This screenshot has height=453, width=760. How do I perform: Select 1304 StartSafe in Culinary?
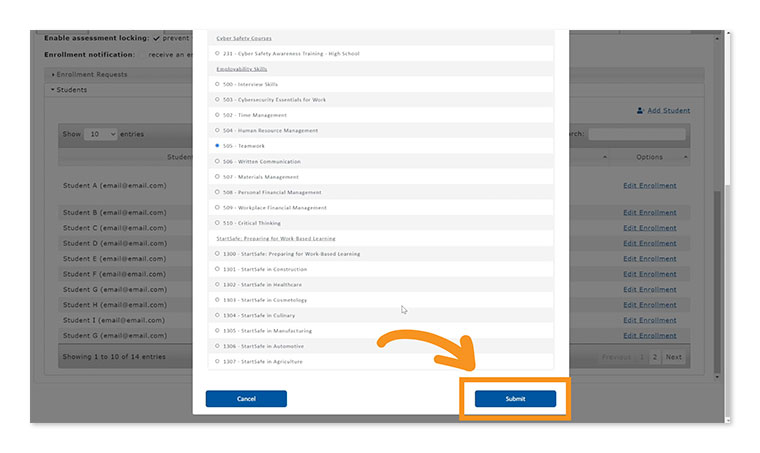click(217, 315)
